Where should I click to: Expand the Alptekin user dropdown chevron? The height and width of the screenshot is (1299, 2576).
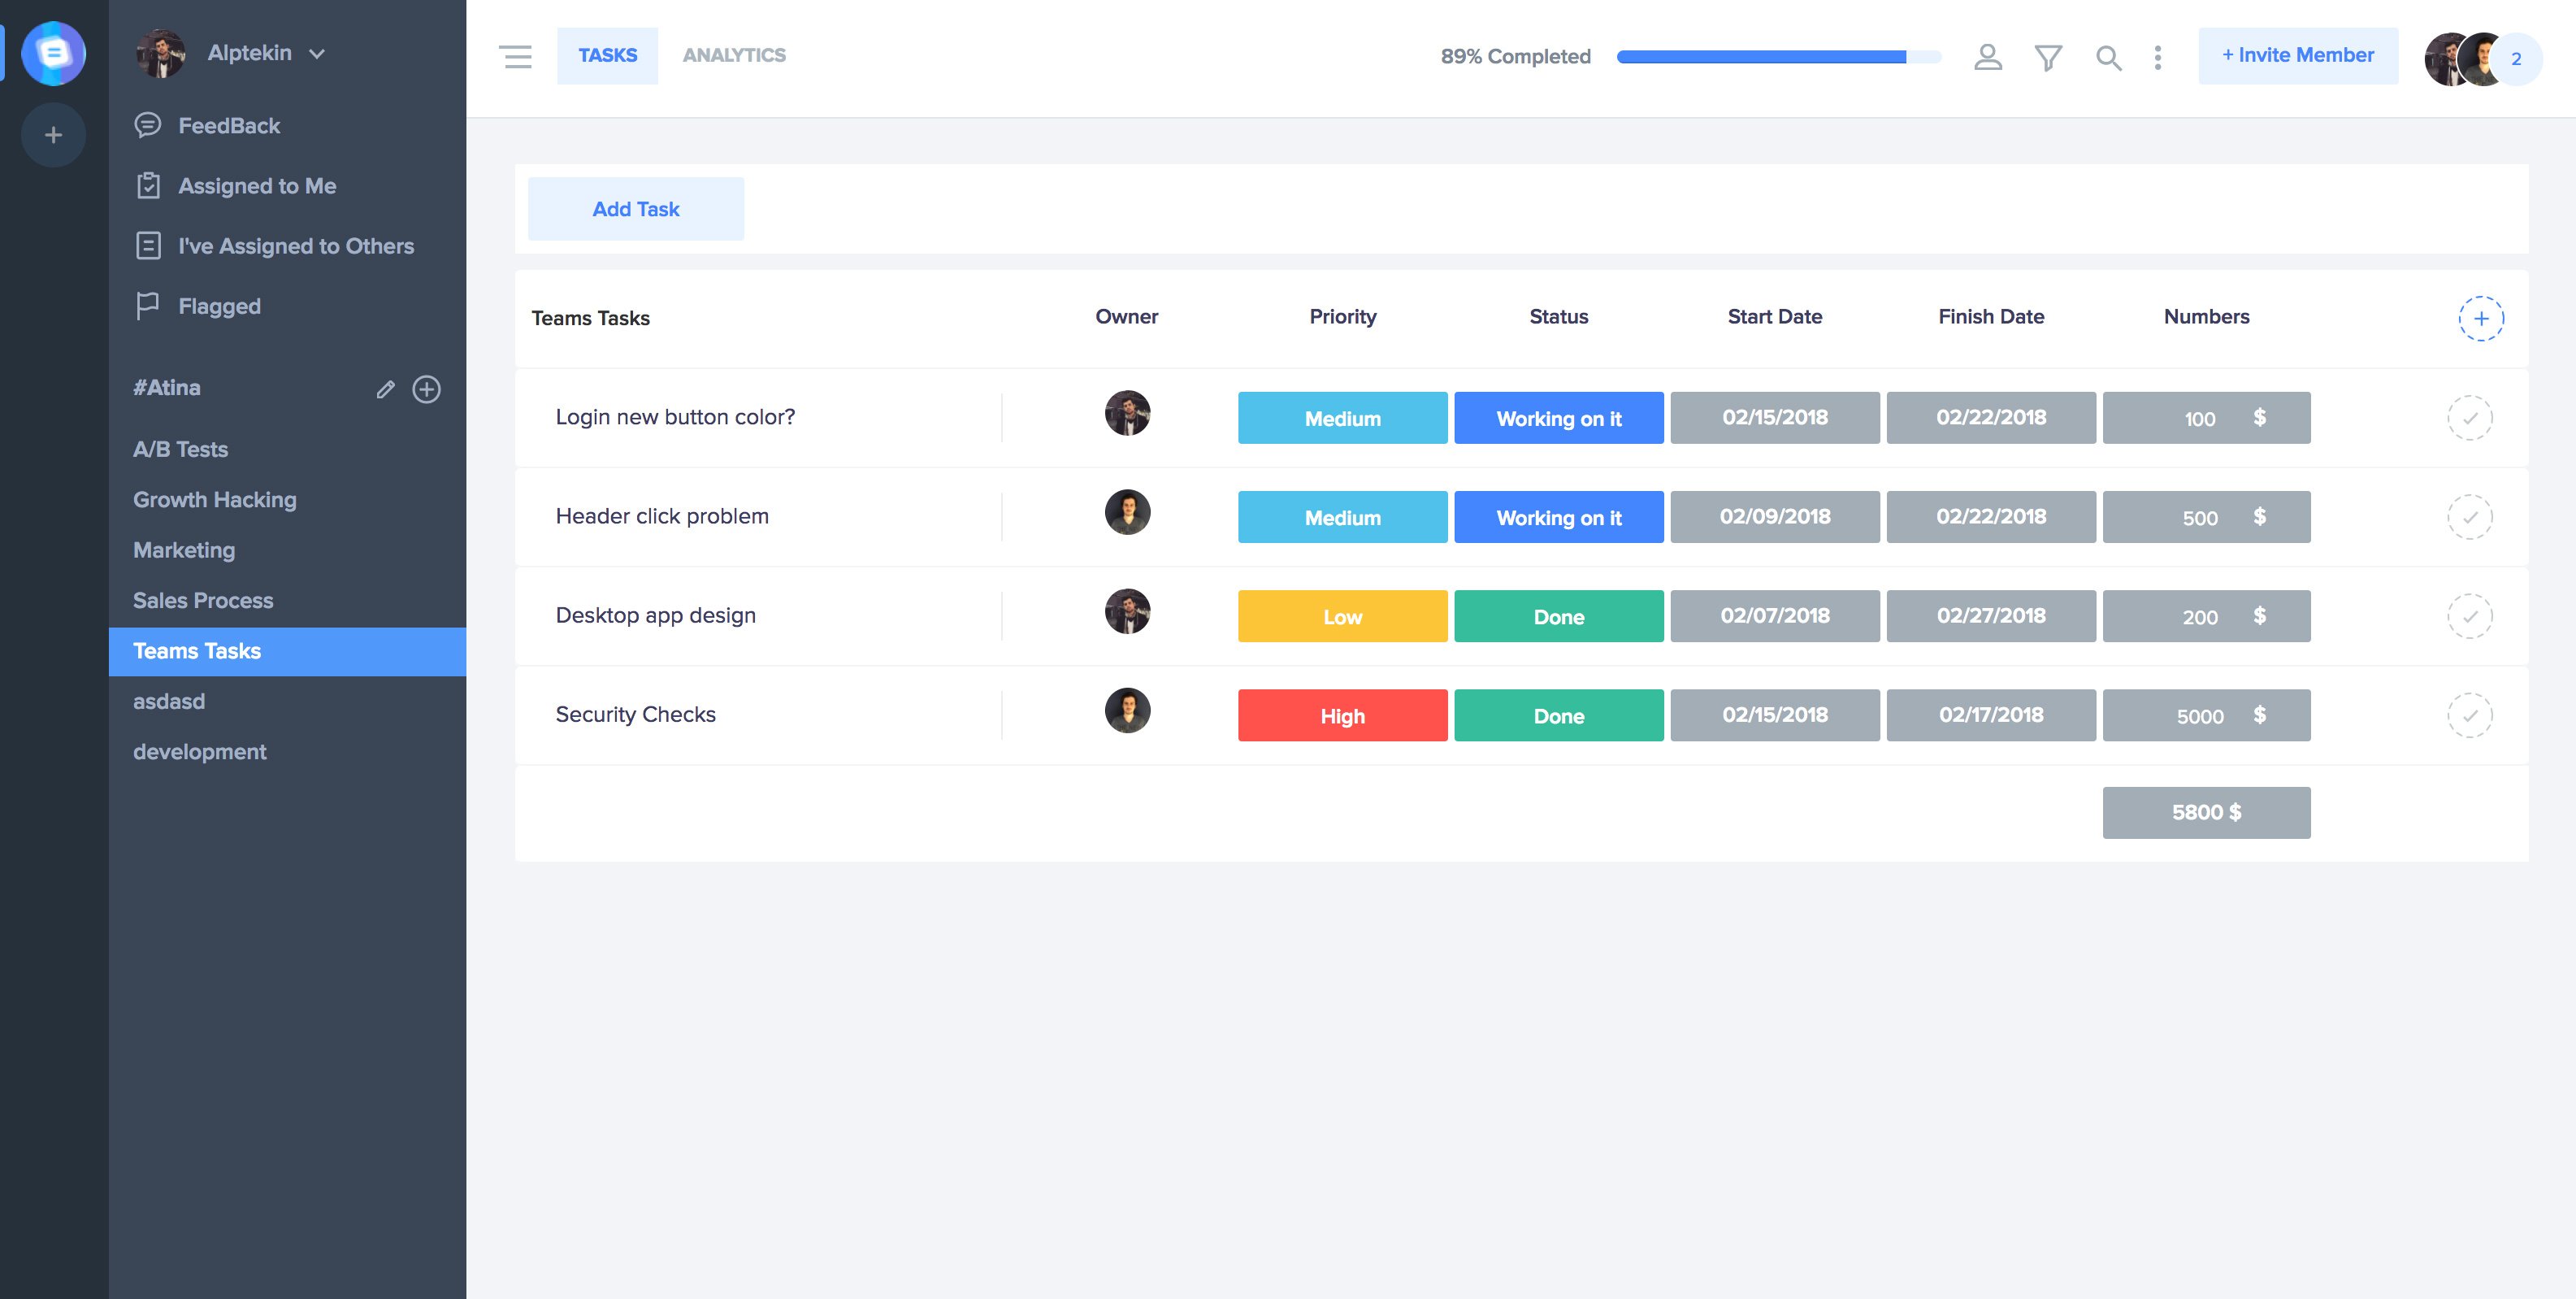[x=317, y=54]
